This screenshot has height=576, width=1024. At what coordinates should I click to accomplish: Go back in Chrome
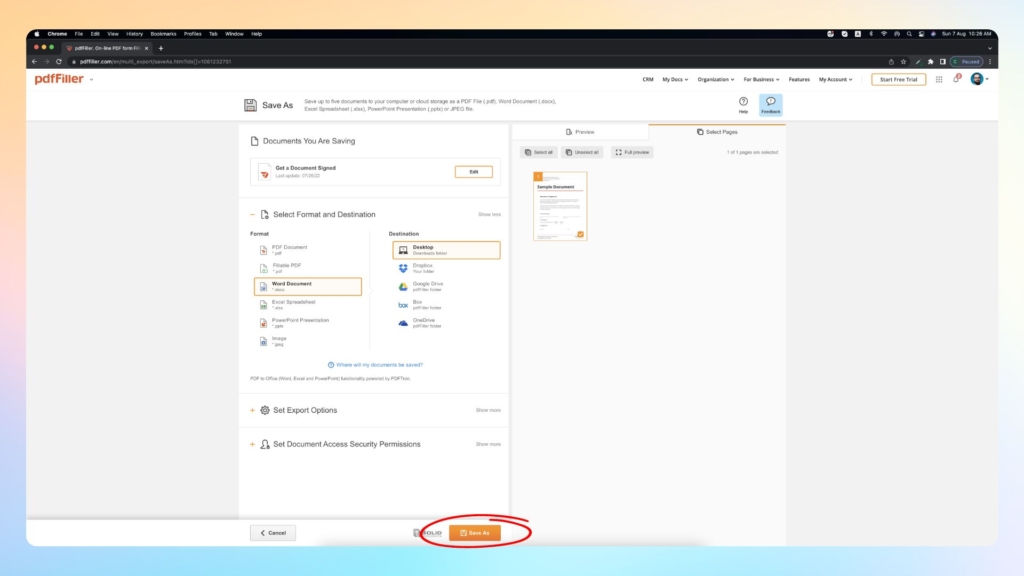[35, 61]
